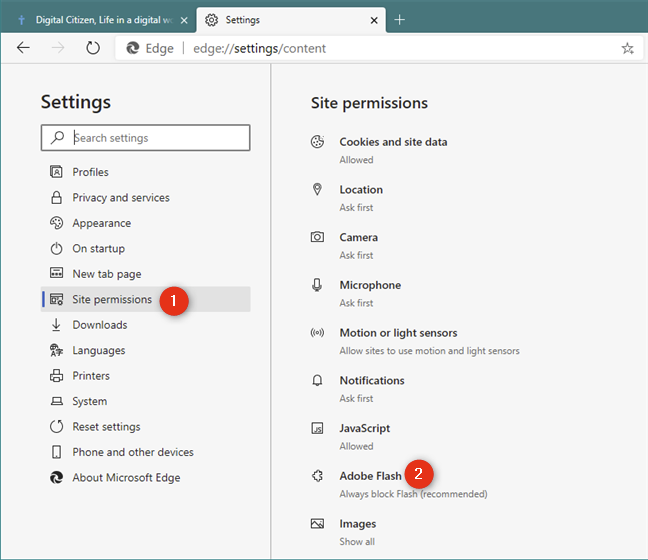Open Cookies and site data permission
This screenshot has height=560, width=648.
tap(393, 142)
